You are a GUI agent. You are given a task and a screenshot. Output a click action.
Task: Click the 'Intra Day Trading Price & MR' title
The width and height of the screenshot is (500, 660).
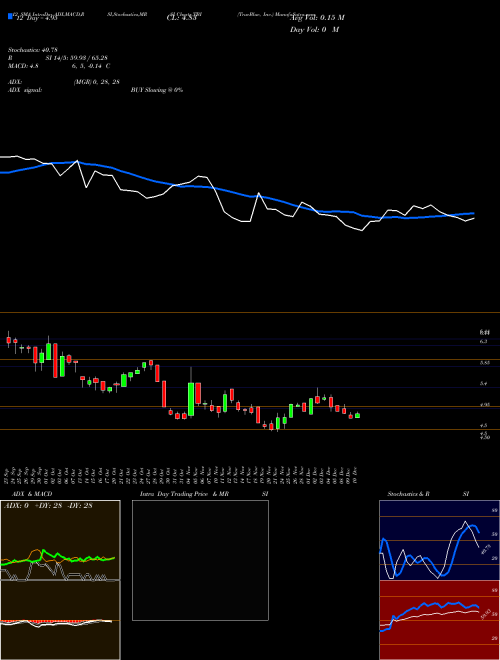click(184, 494)
